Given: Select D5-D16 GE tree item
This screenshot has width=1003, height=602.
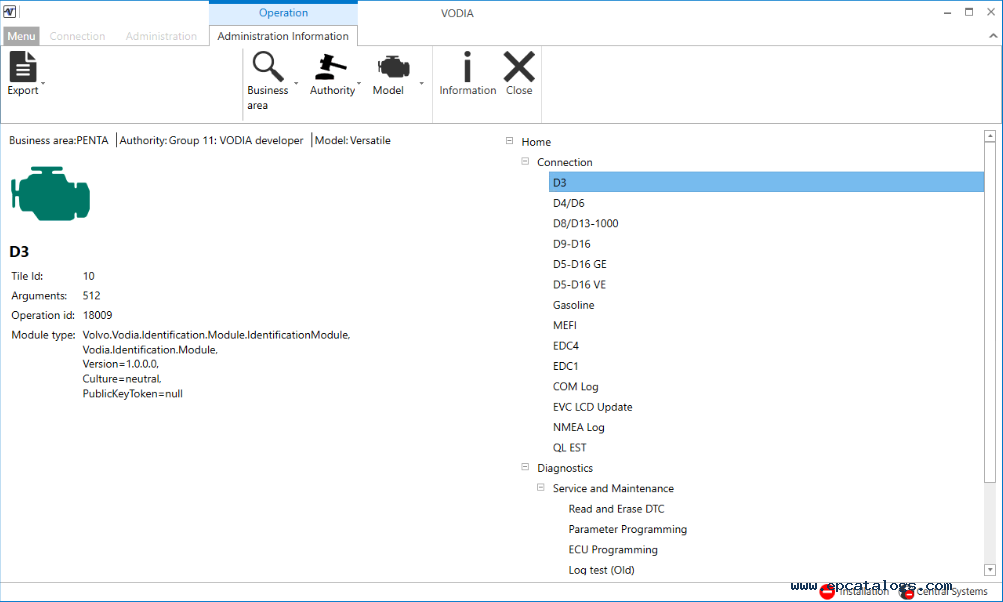Looking at the screenshot, I should (580, 264).
